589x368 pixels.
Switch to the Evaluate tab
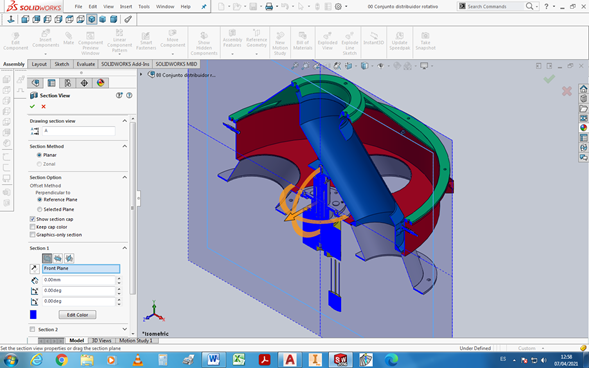tap(86, 64)
